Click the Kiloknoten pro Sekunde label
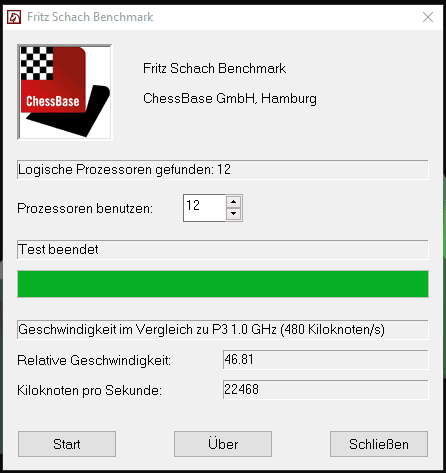The width and height of the screenshot is (446, 473). pos(89,390)
